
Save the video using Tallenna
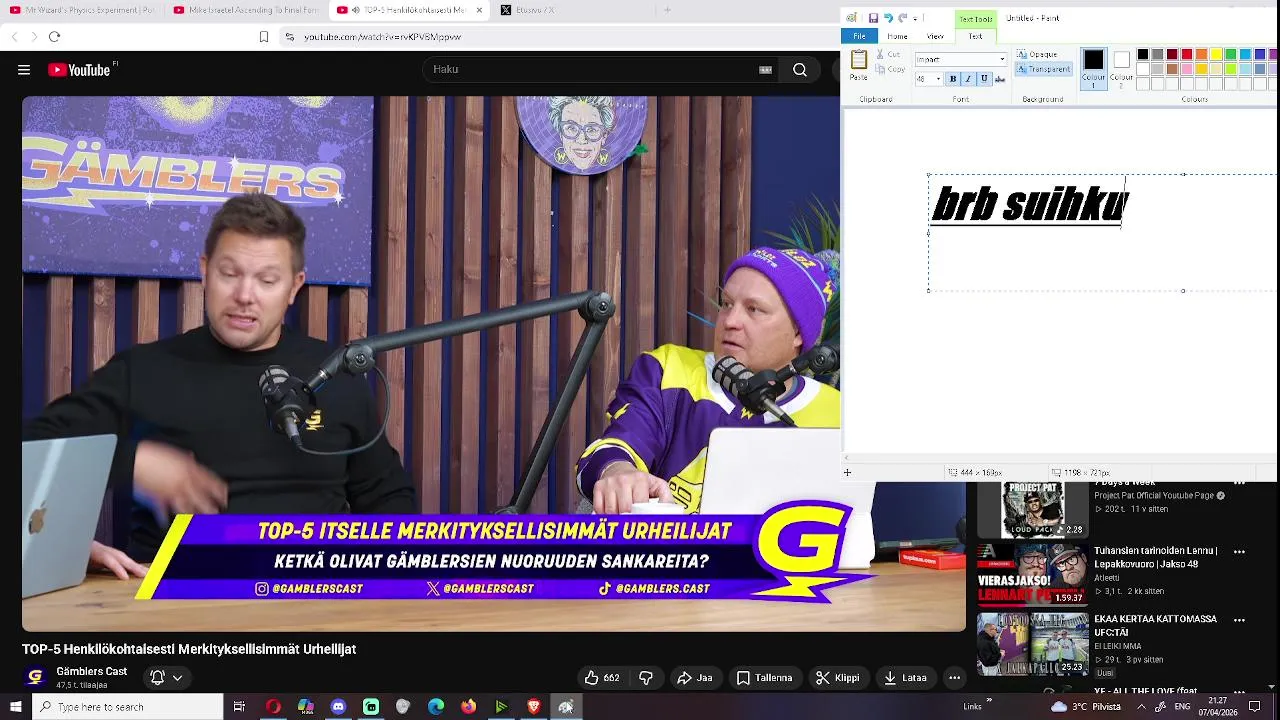tap(765, 678)
